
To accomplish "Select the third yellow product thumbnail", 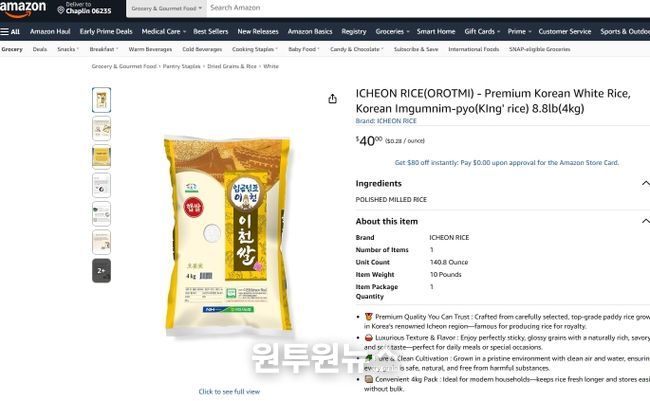I will pos(101,157).
